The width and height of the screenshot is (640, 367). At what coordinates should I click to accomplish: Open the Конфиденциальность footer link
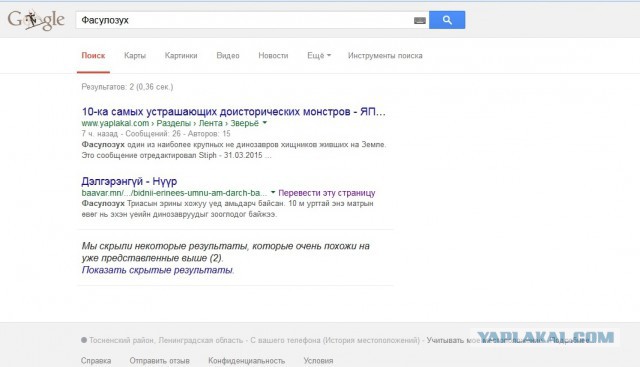click(247, 361)
